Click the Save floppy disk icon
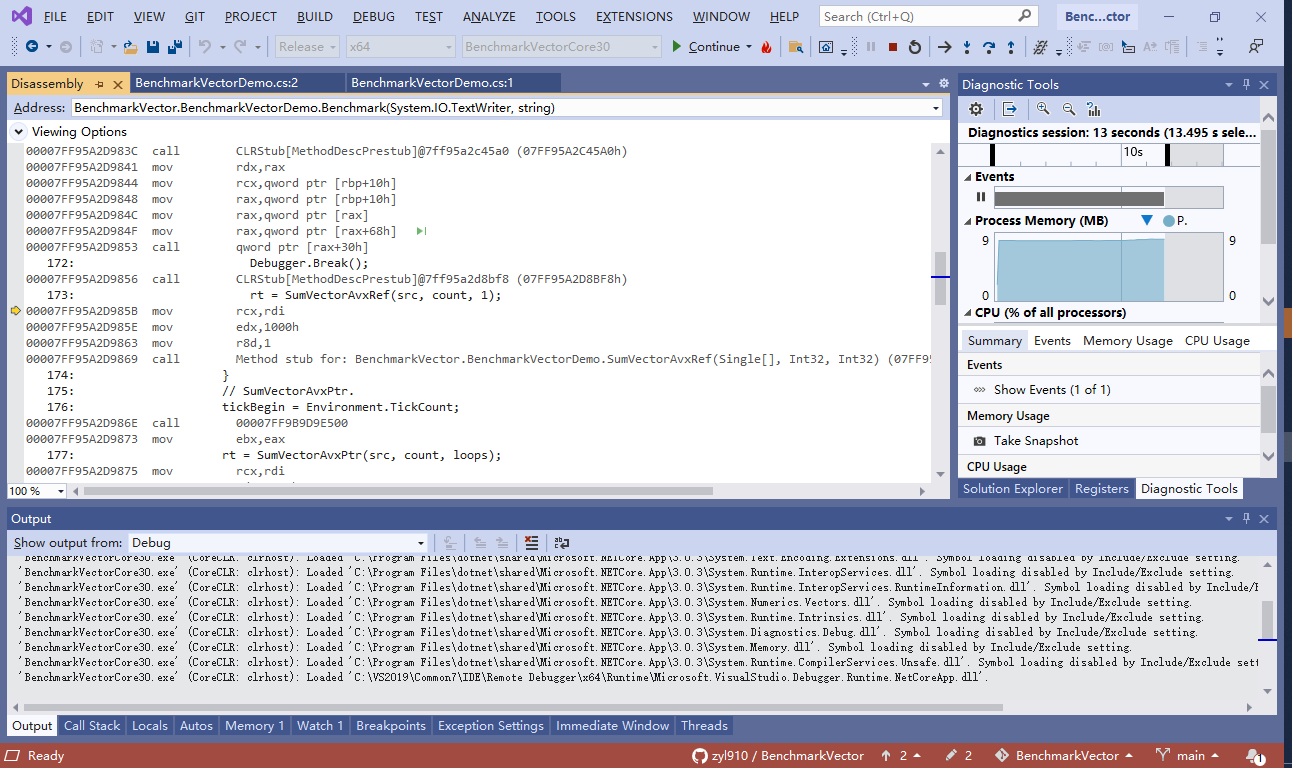The width and height of the screenshot is (1292, 768). [x=153, y=47]
